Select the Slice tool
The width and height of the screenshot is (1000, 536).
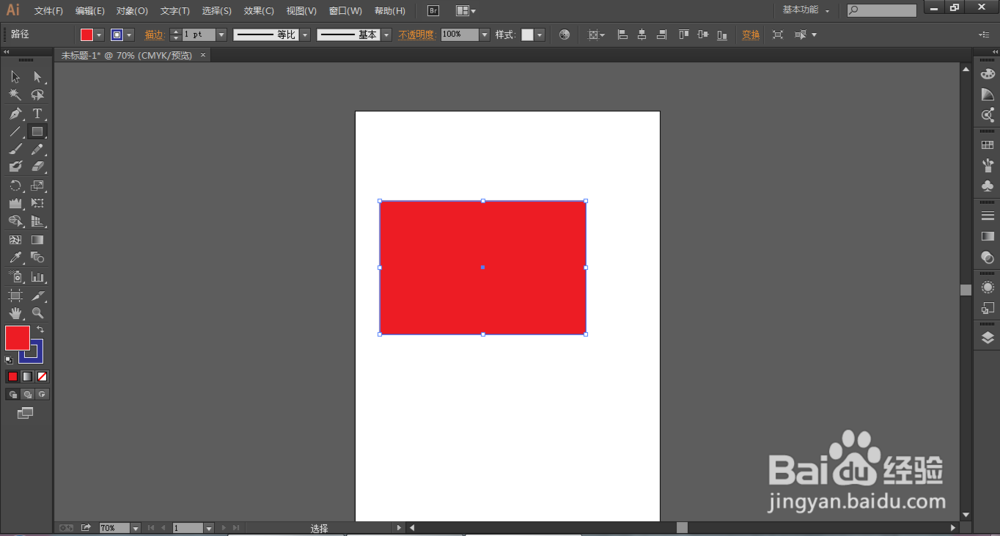[x=38, y=295]
